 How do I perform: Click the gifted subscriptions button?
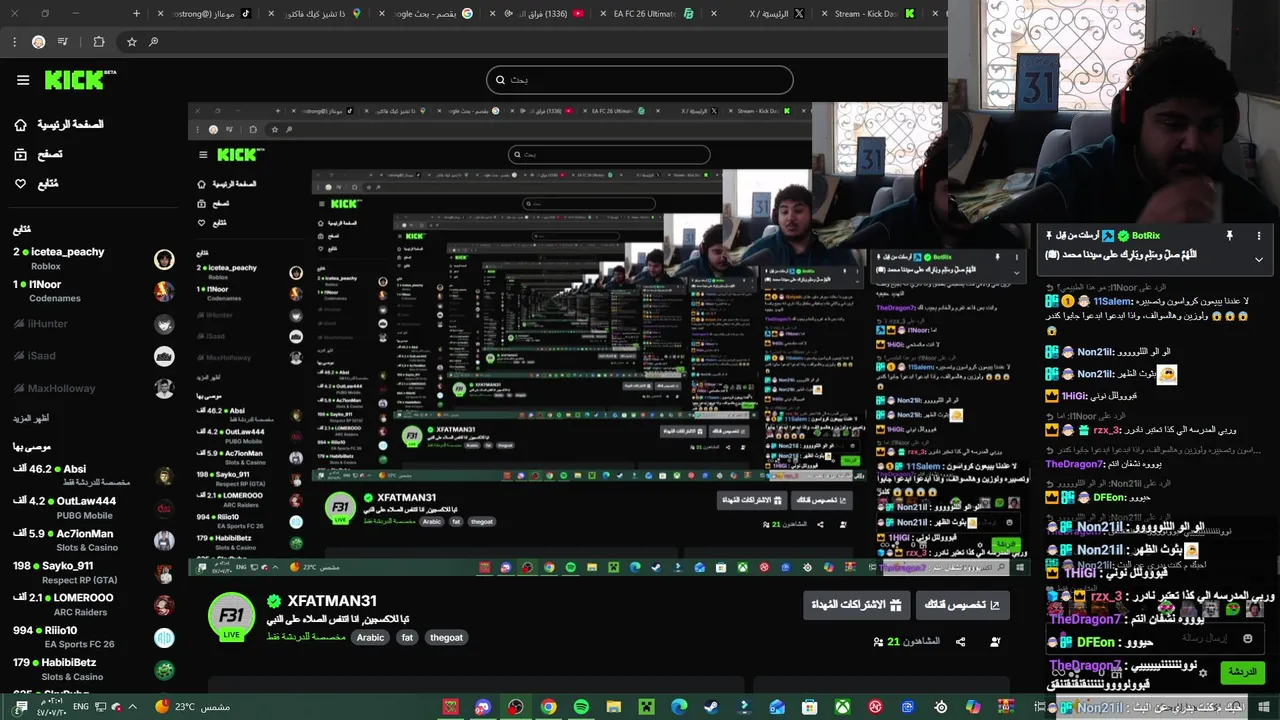(x=856, y=605)
